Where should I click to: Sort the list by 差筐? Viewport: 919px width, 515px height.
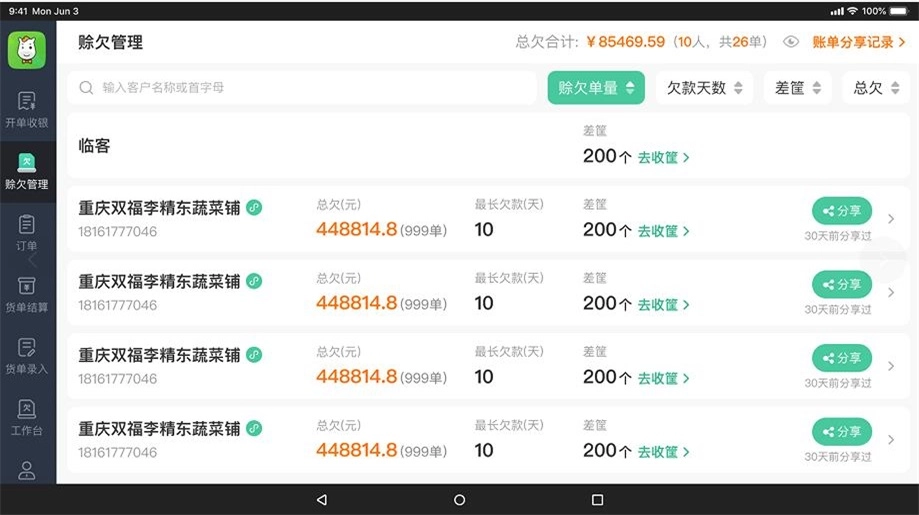[797, 88]
